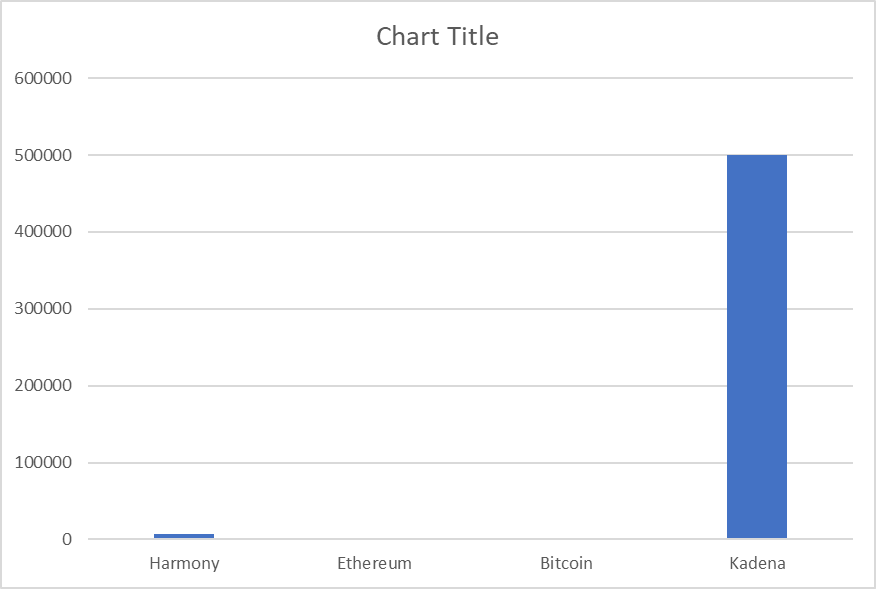Select the Kadena label below the bar
The image size is (876, 589).
point(757,563)
